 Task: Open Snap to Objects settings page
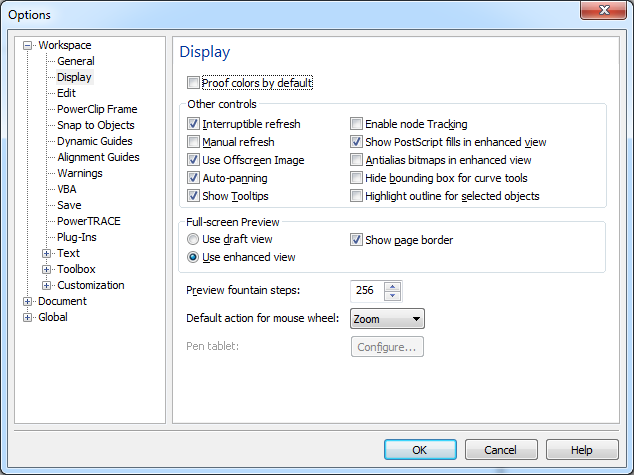[95, 125]
